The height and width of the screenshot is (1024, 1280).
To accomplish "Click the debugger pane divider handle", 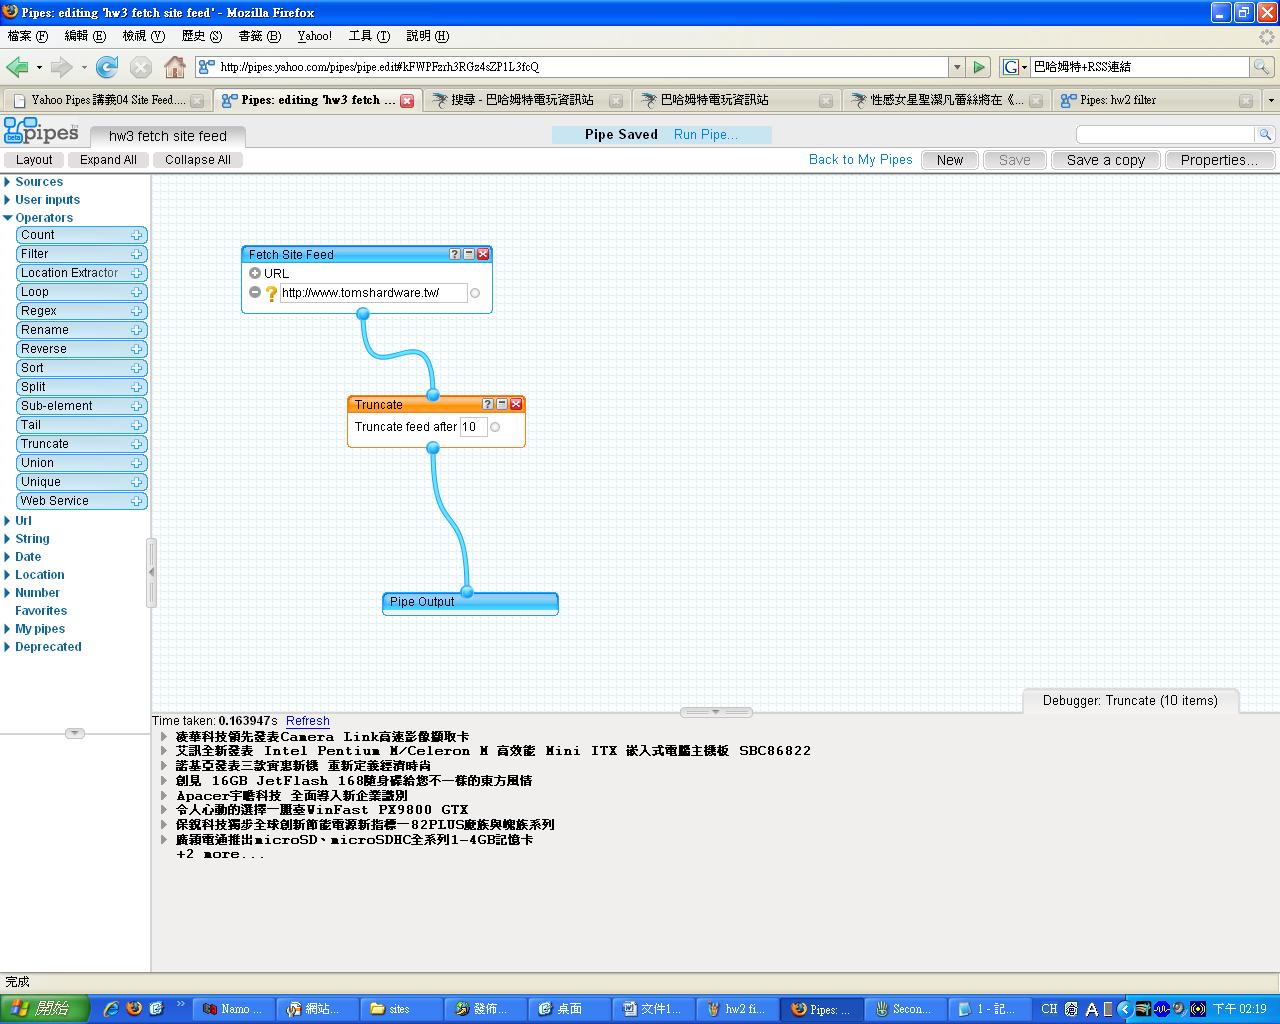I will [716, 712].
